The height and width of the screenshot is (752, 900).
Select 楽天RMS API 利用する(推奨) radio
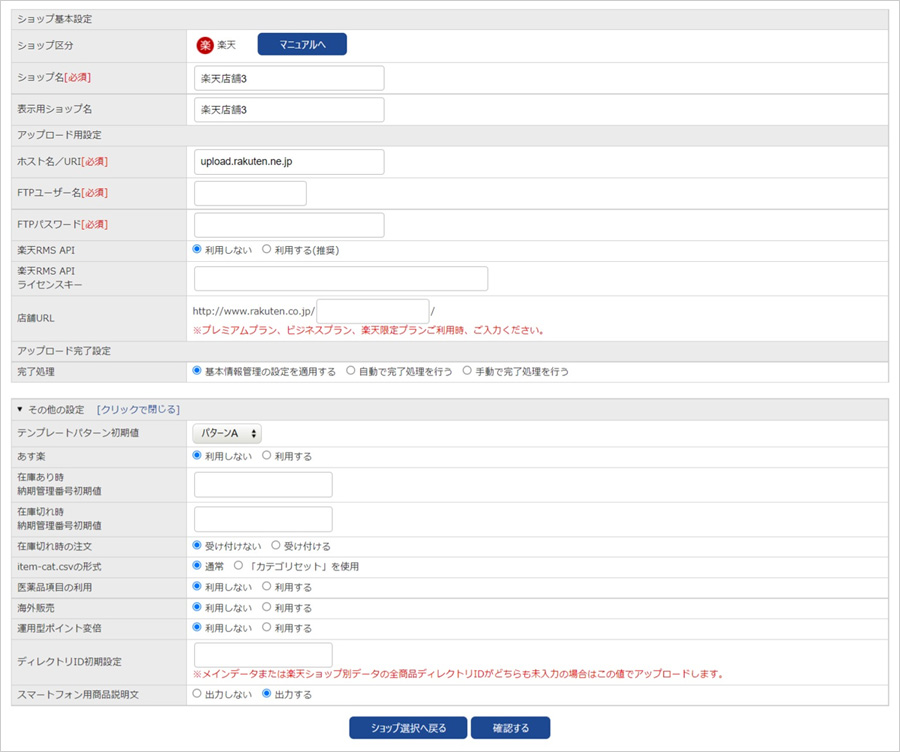[266, 249]
